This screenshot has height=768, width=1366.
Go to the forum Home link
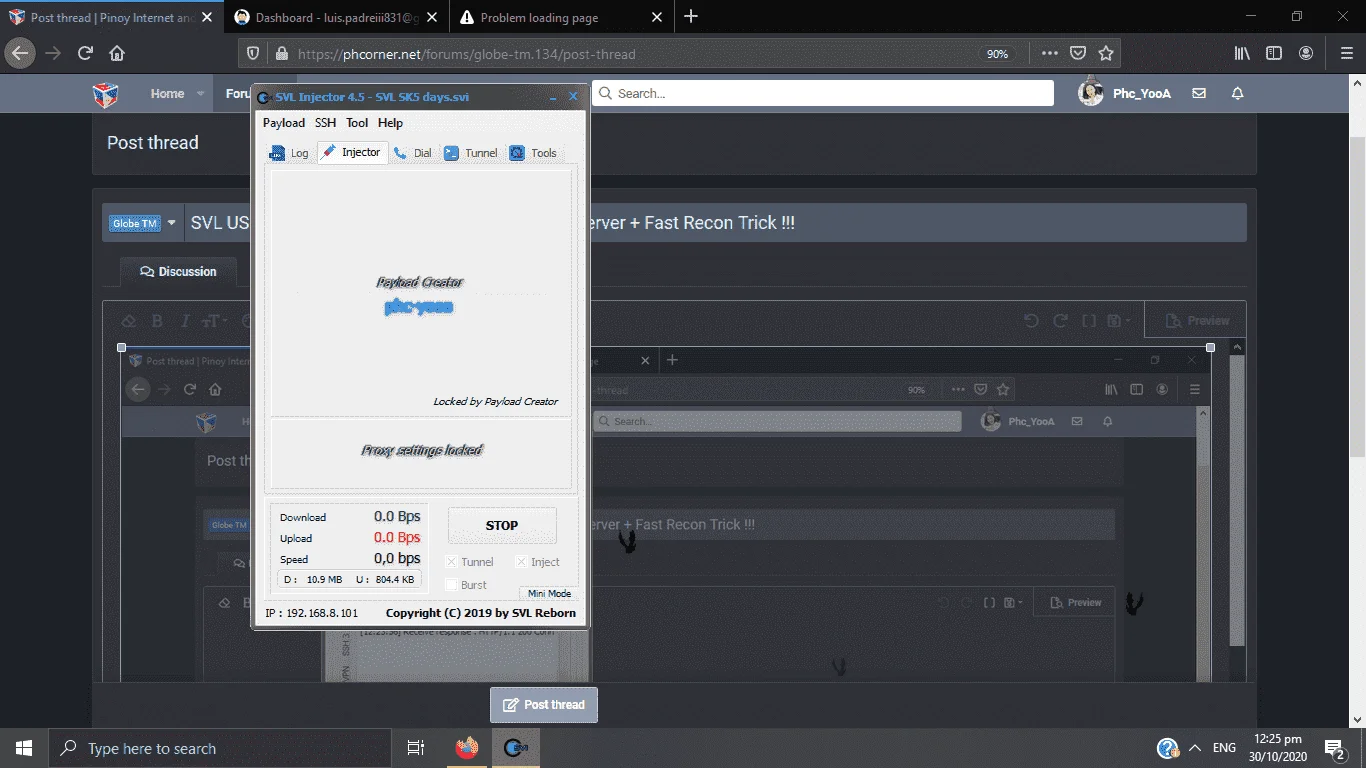click(x=167, y=94)
